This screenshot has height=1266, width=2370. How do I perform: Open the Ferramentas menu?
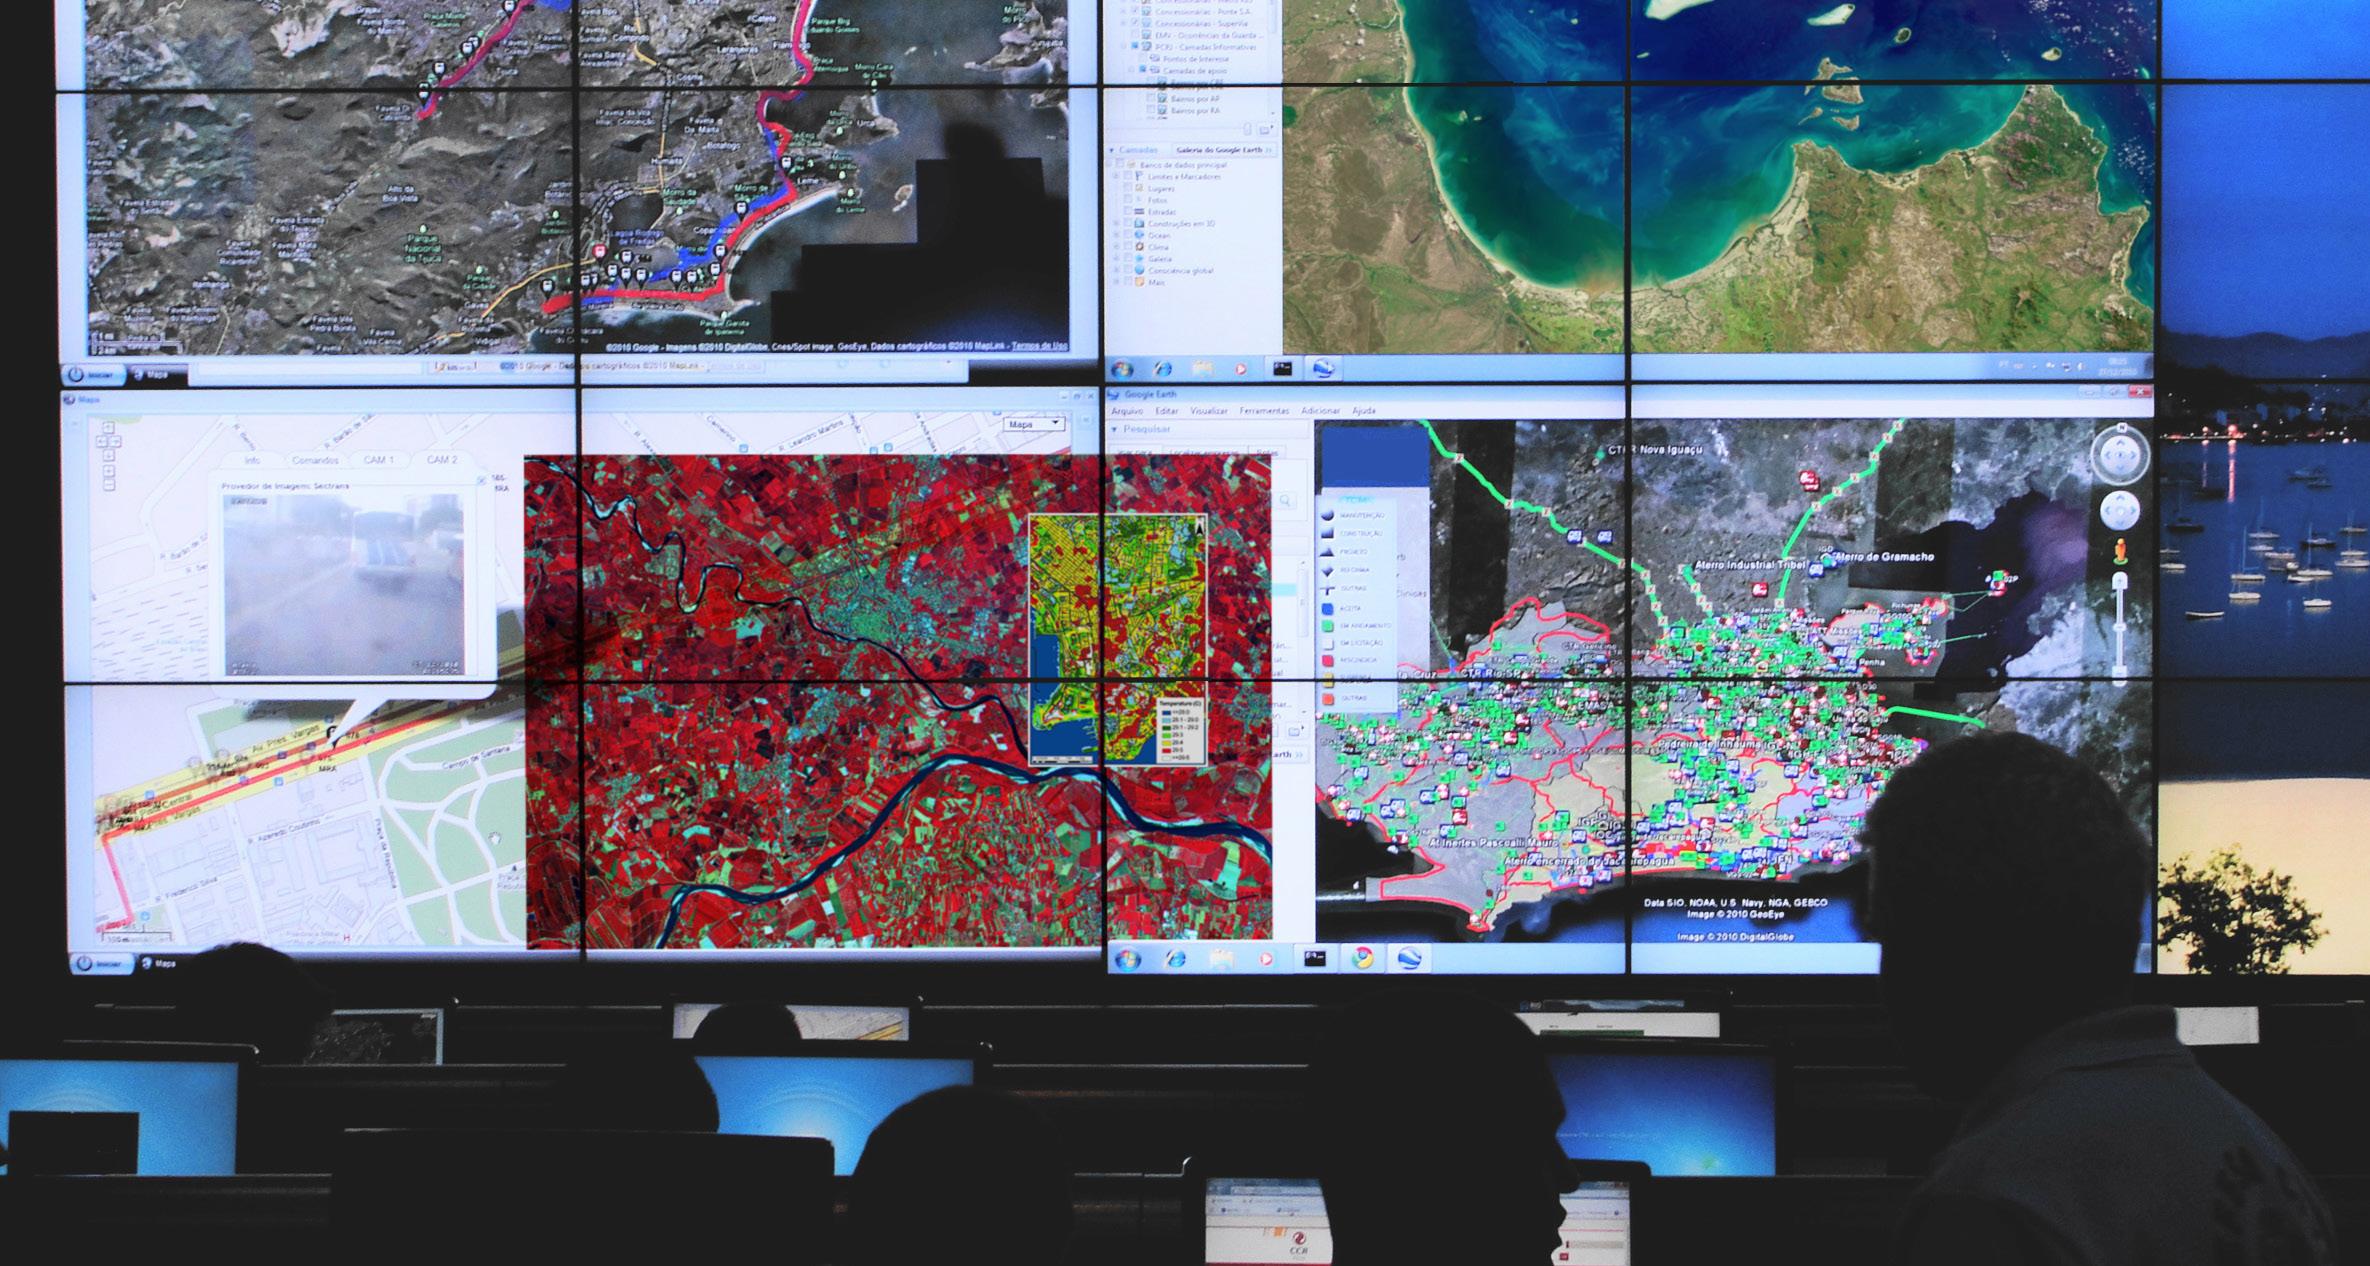coord(1264,411)
